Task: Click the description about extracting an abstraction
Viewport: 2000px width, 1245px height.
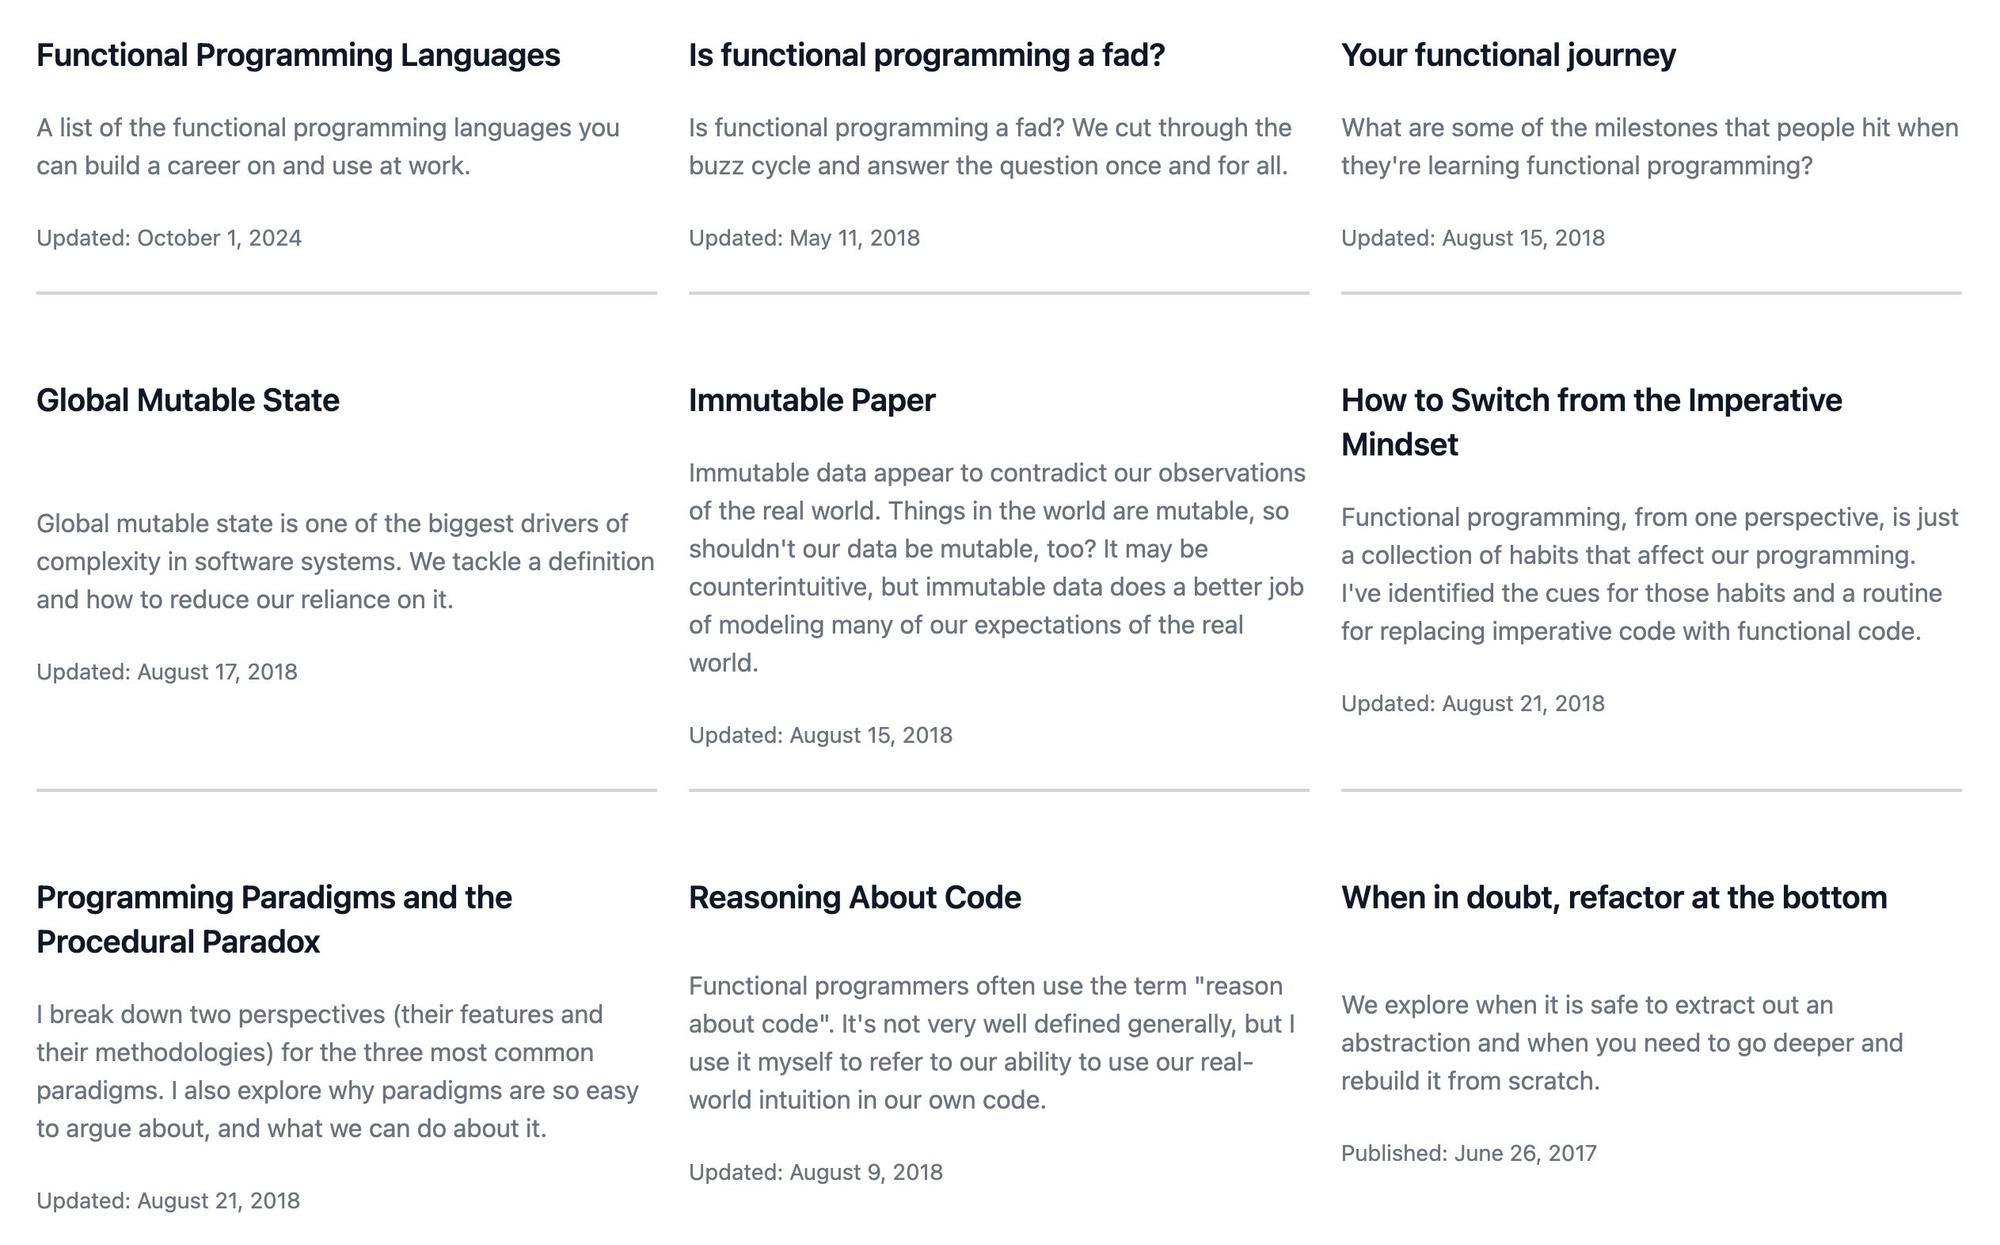Action: (x=1621, y=1043)
